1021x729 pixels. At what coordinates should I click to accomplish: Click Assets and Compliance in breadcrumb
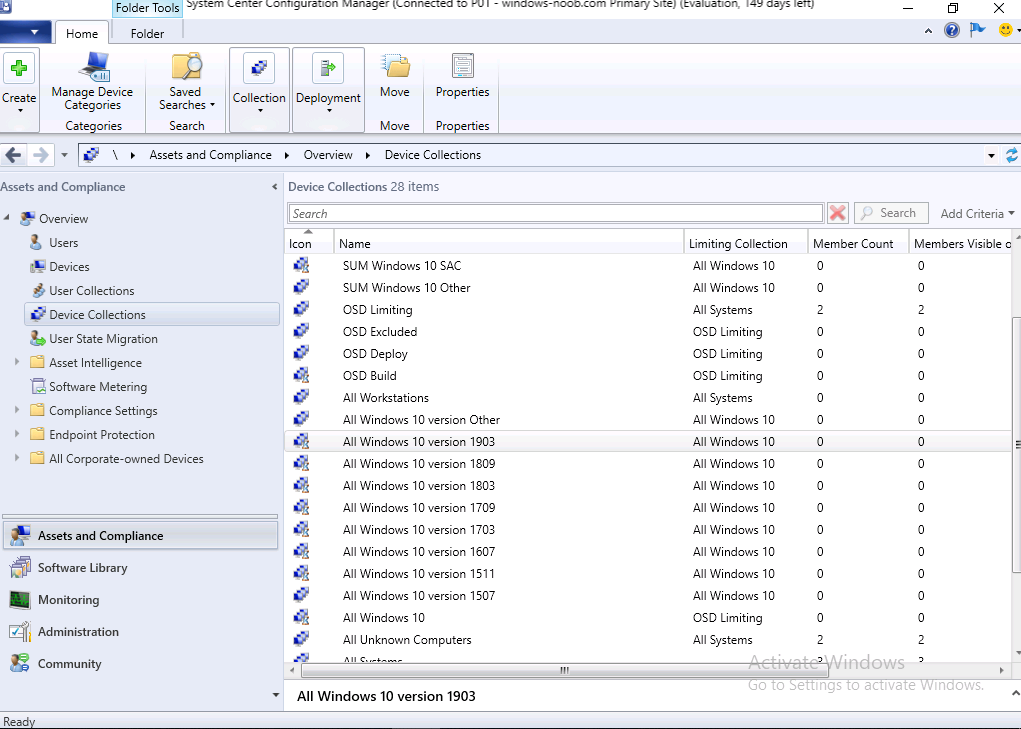[x=210, y=155]
